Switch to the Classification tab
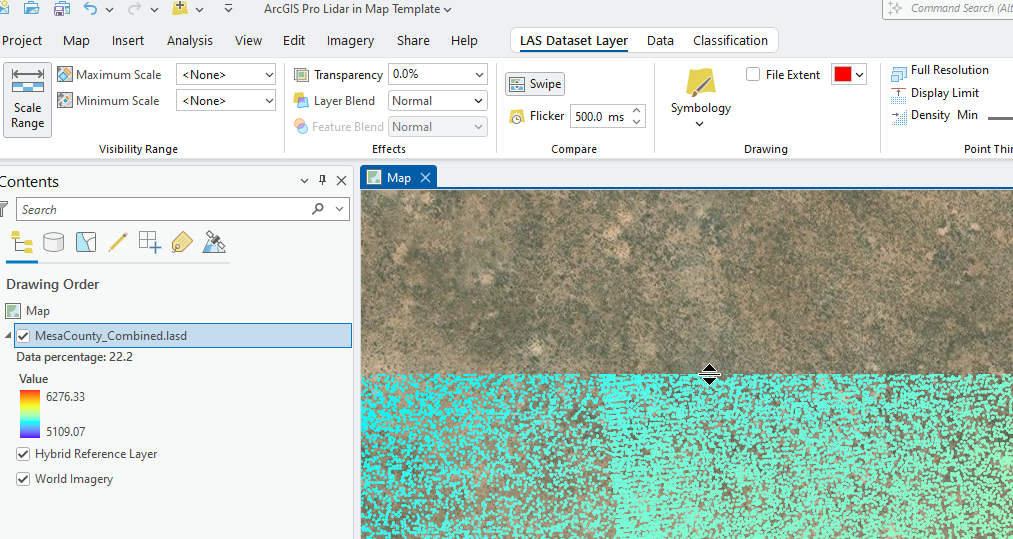 coord(730,41)
